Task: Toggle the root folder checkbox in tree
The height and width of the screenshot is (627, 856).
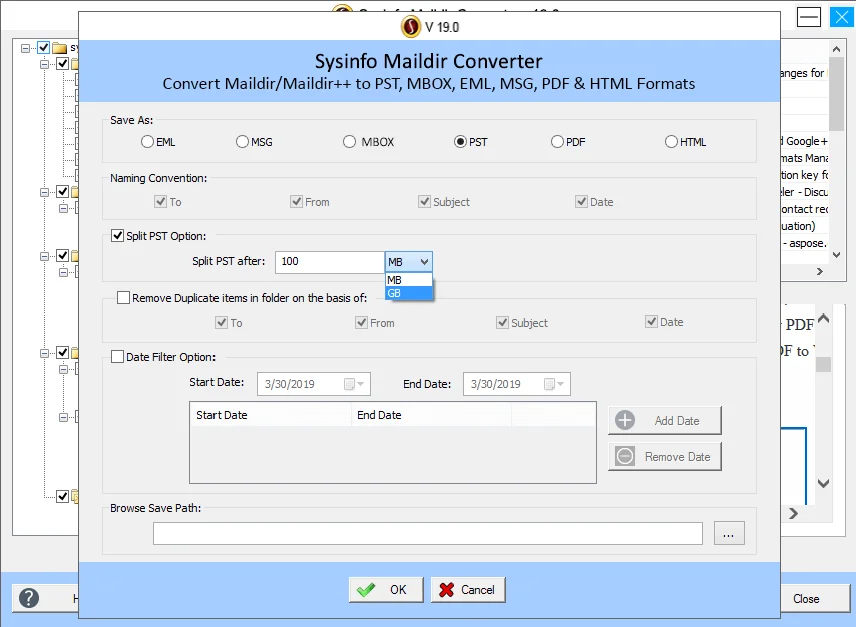Action: (x=44, y=47)
